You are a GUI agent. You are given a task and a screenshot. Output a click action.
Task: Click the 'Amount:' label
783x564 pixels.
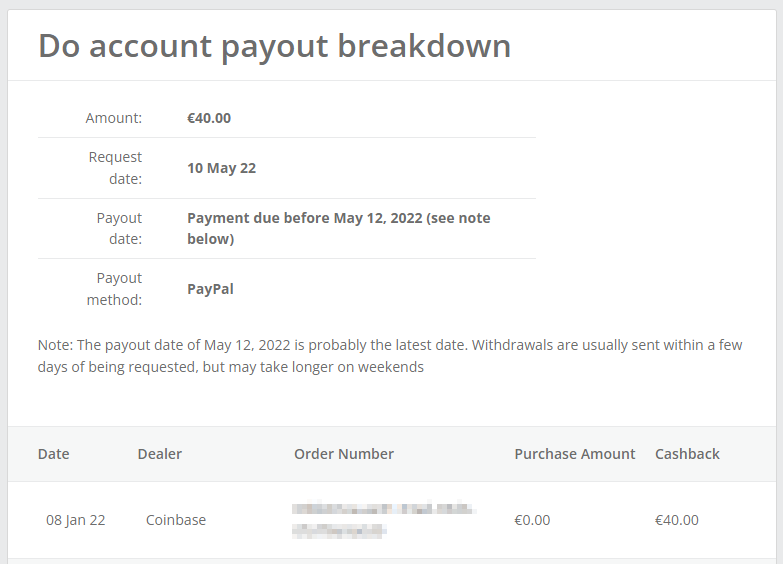pos(114,118)
